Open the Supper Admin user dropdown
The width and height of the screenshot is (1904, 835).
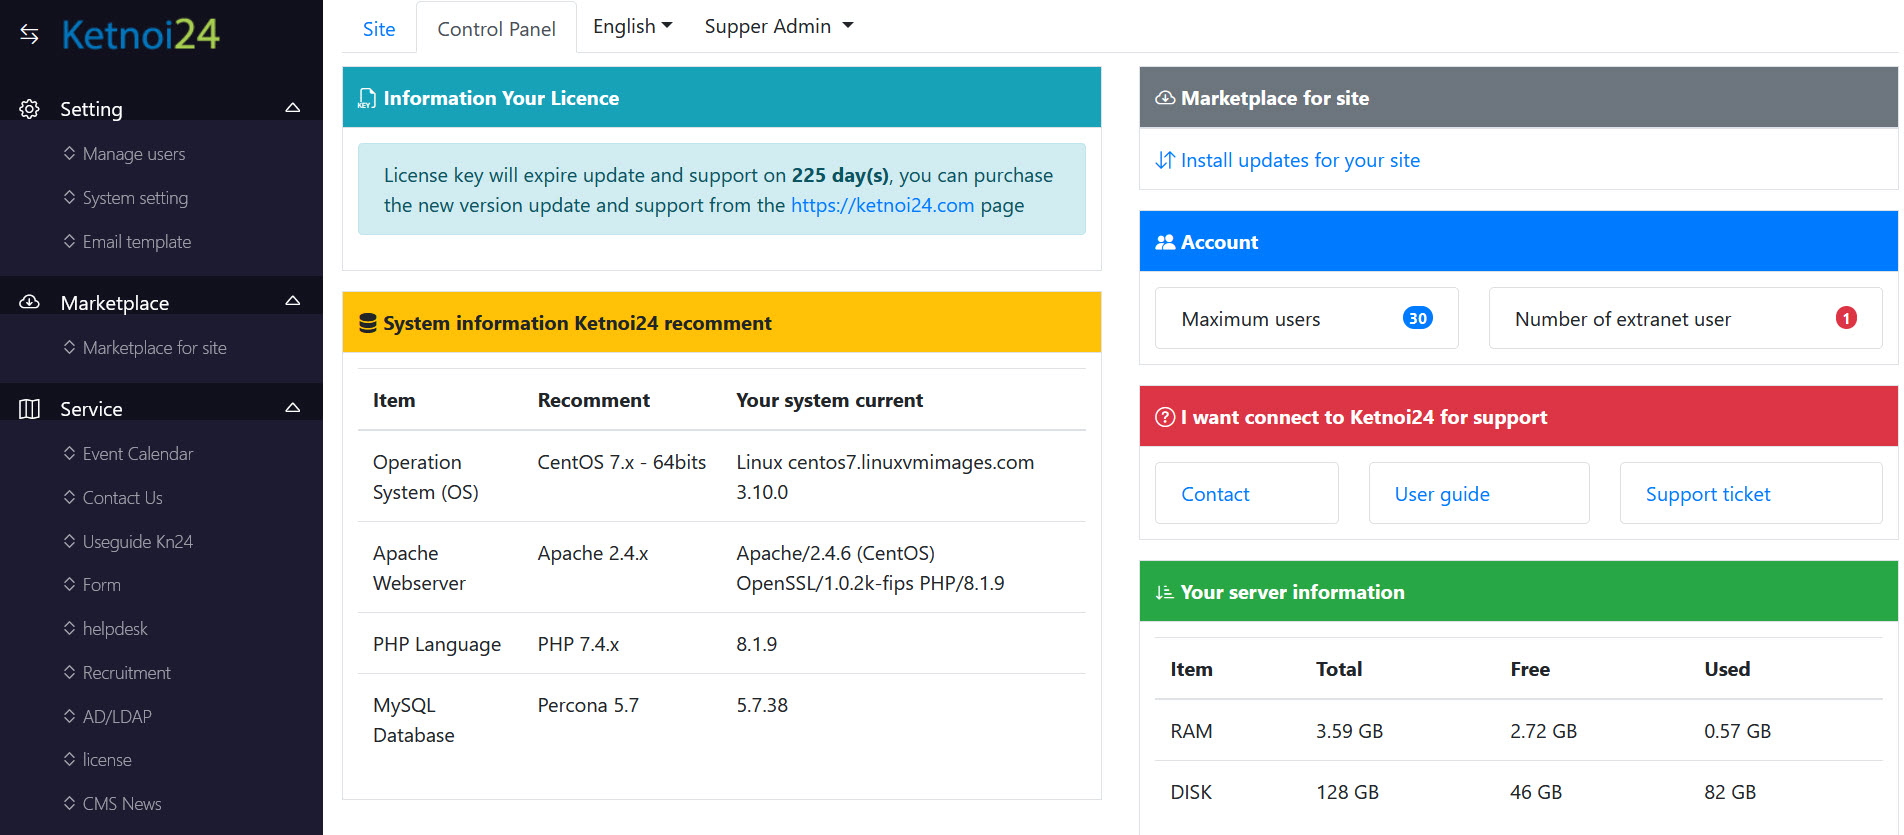pyautogui.click(x=779, y=27)
